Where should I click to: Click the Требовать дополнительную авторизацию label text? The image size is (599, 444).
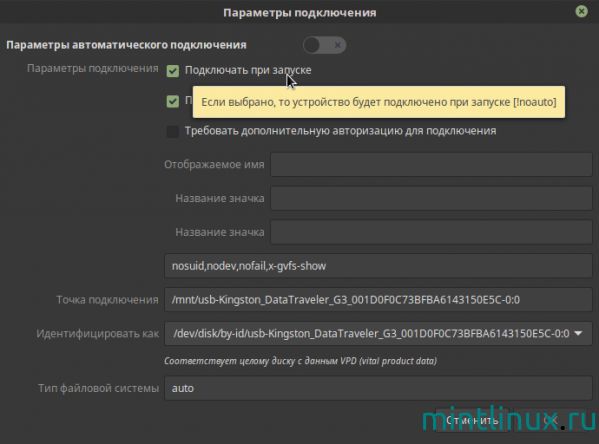point(340,131)
